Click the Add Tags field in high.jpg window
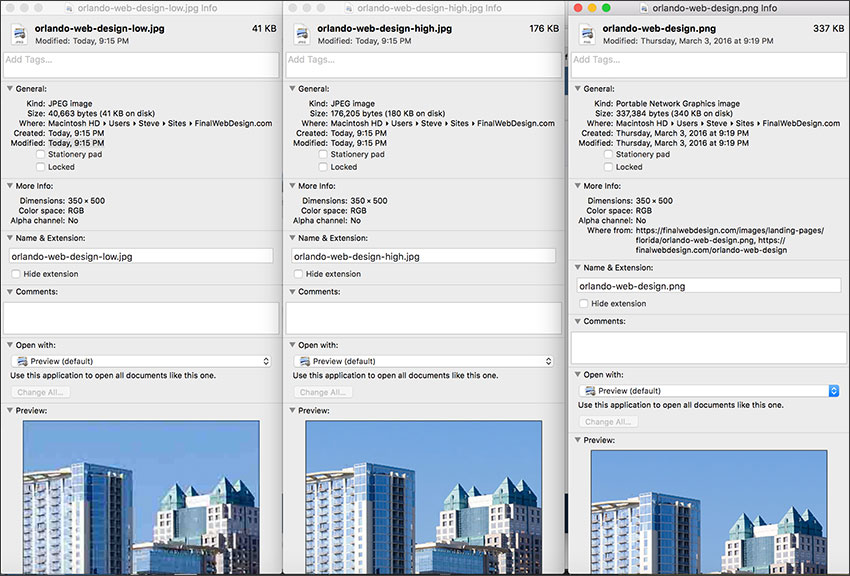 423,64
